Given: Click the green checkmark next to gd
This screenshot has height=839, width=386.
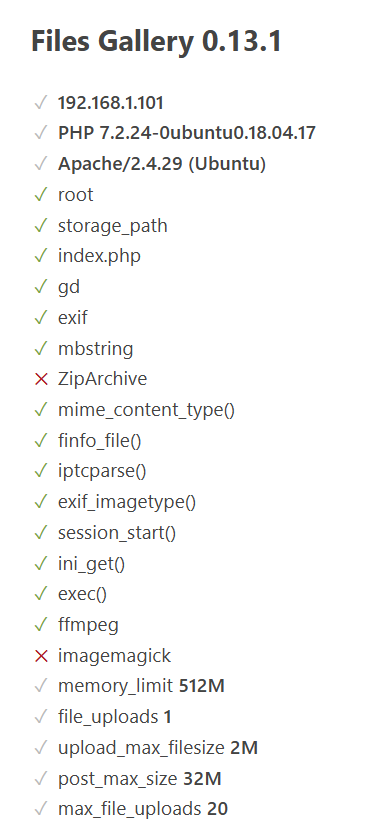Looking at the screenshot, I should [x=41, y=287].
